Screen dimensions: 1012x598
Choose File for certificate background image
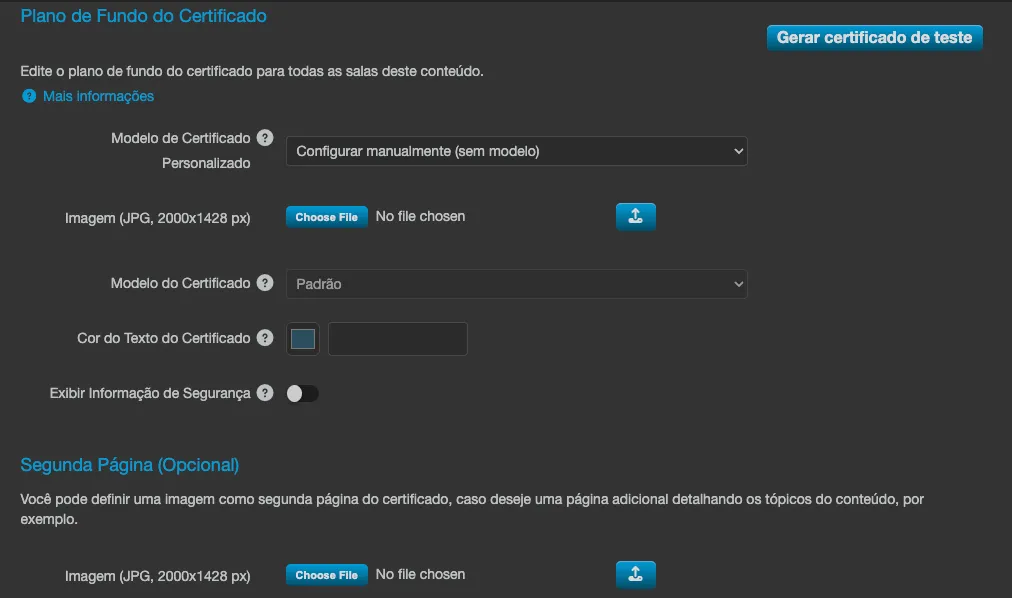[327, 217]
